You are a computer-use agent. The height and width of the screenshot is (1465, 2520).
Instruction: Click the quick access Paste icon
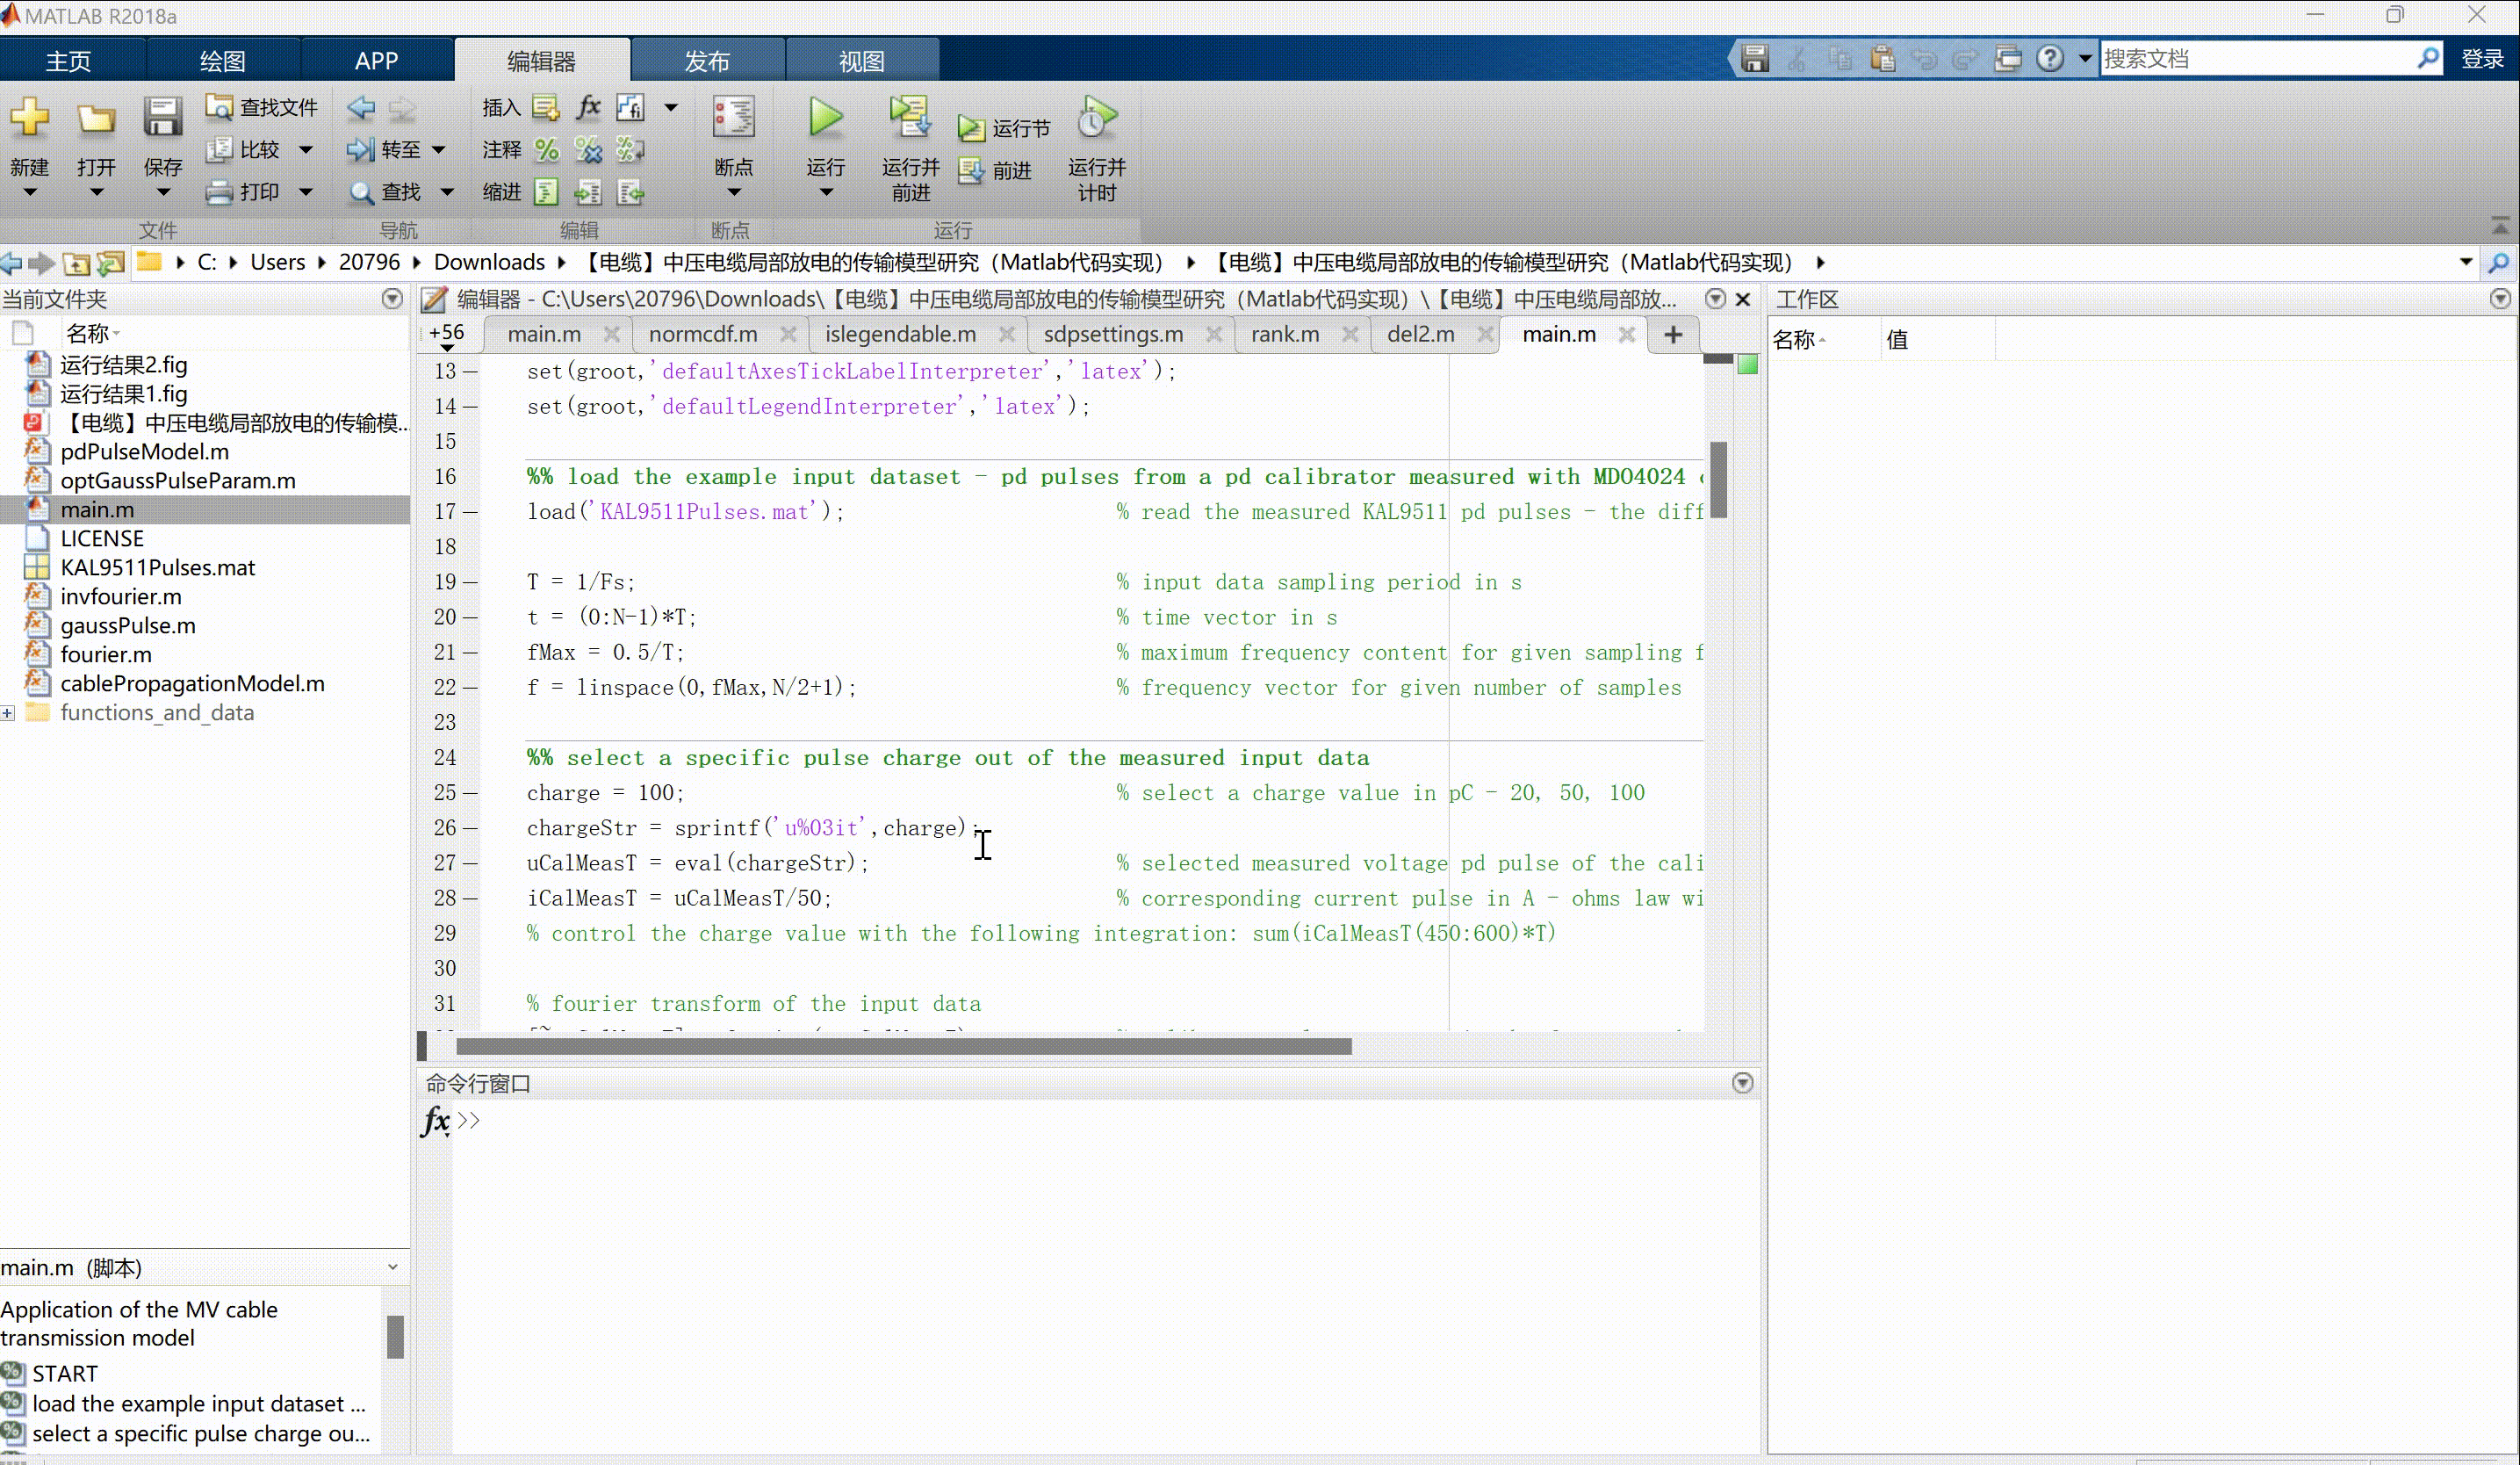(x=1882, y=59)
